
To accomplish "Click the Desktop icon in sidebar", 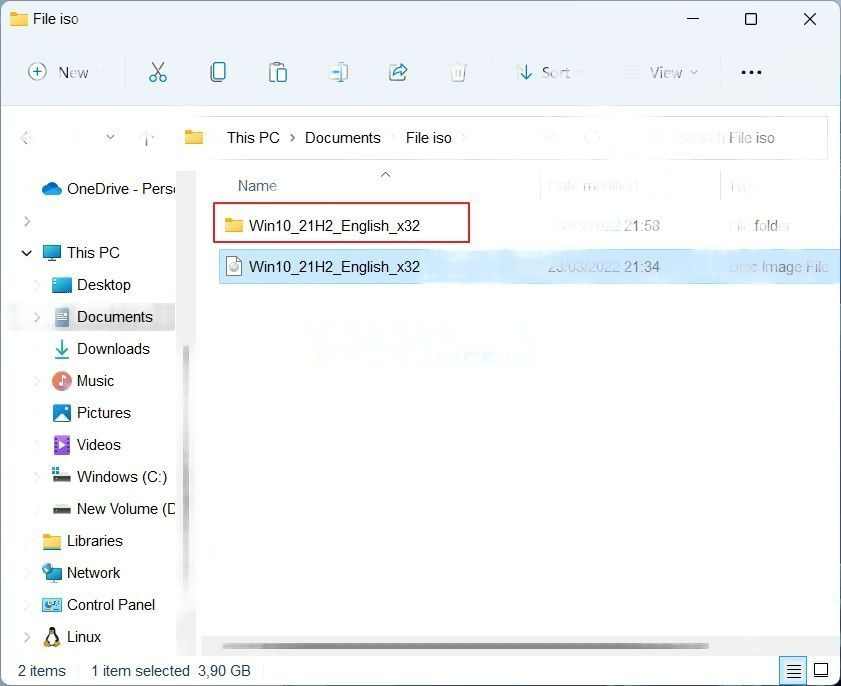I will coord(62,285).
